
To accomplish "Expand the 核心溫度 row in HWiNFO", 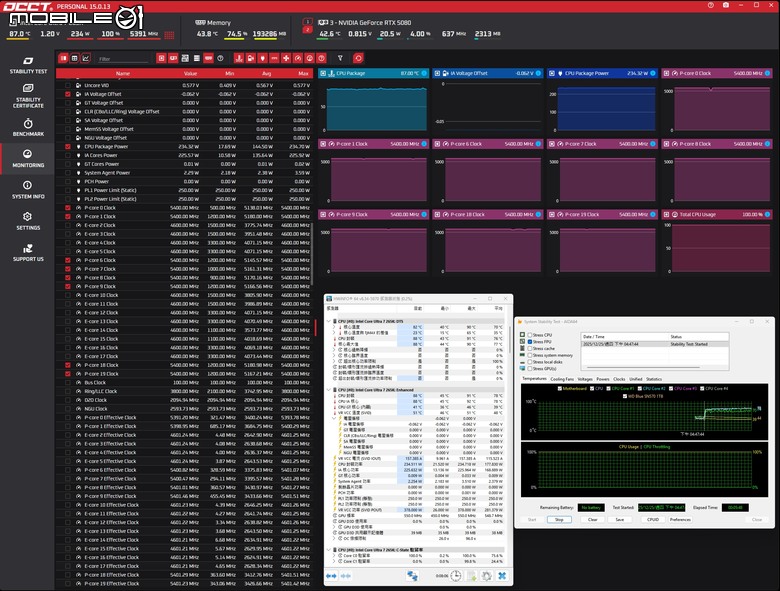I will pyautogui.click(x=334, y=327).
